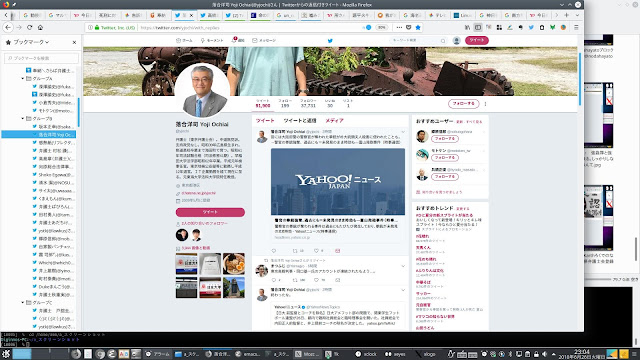Send first tweet via direct message icon
The width and height of the screenshot is (640, 360).
[x=338, y=251]
